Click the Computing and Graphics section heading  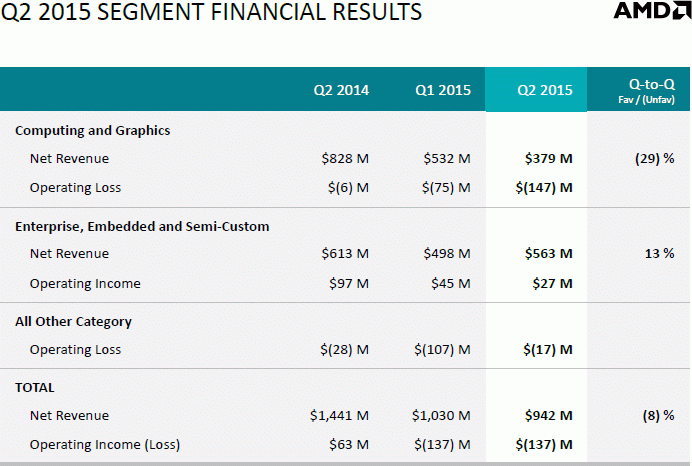[92, 131]
